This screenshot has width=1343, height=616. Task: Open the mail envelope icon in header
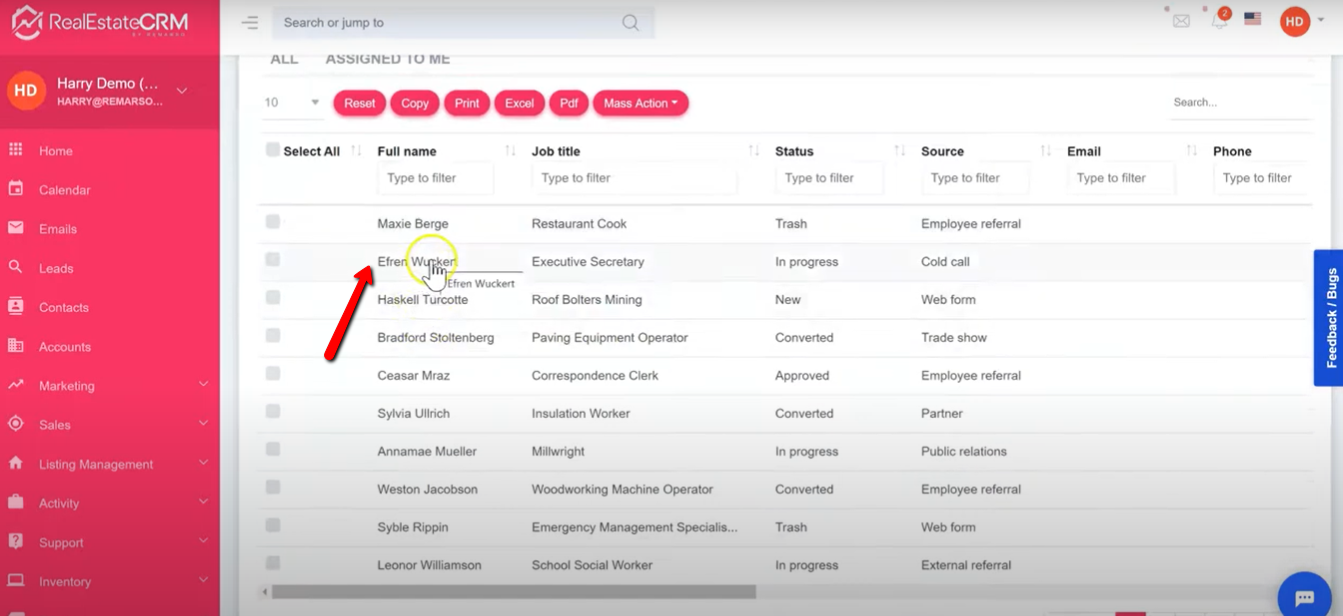click(x=1181, y=21)
